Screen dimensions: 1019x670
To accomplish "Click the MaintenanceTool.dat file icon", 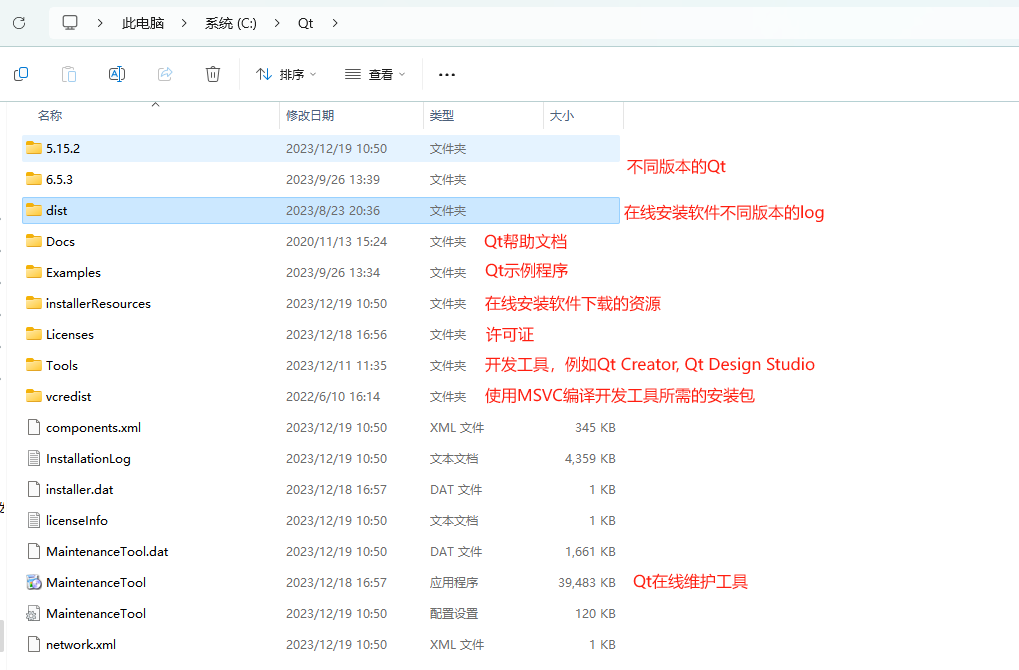I will [x=34, y=551].
